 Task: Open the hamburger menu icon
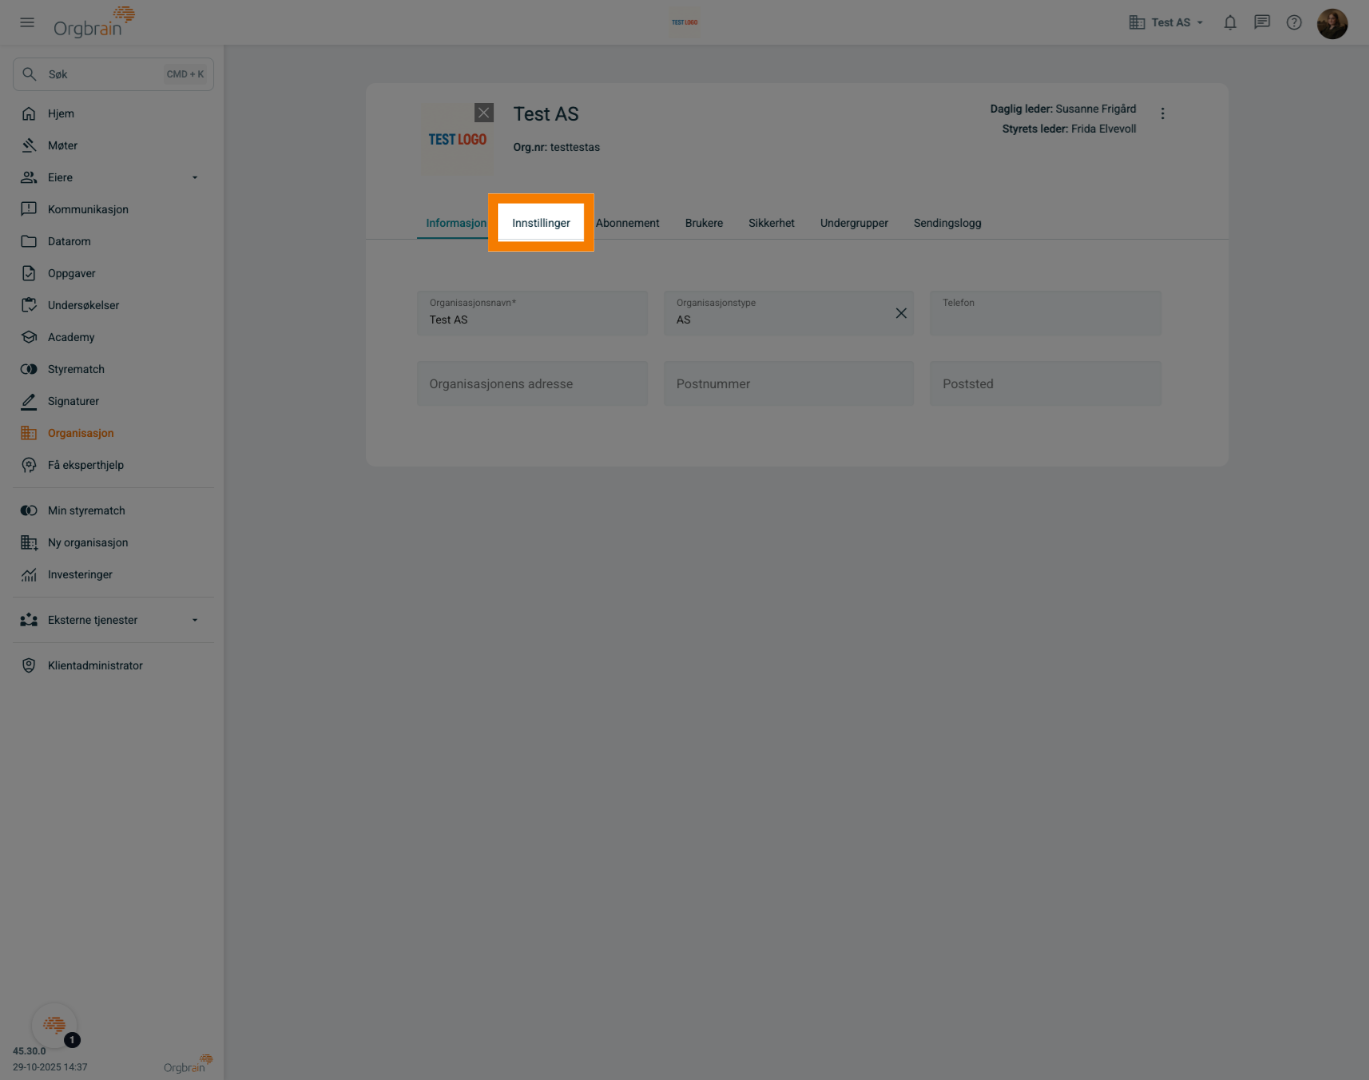[x=27, y=22]
